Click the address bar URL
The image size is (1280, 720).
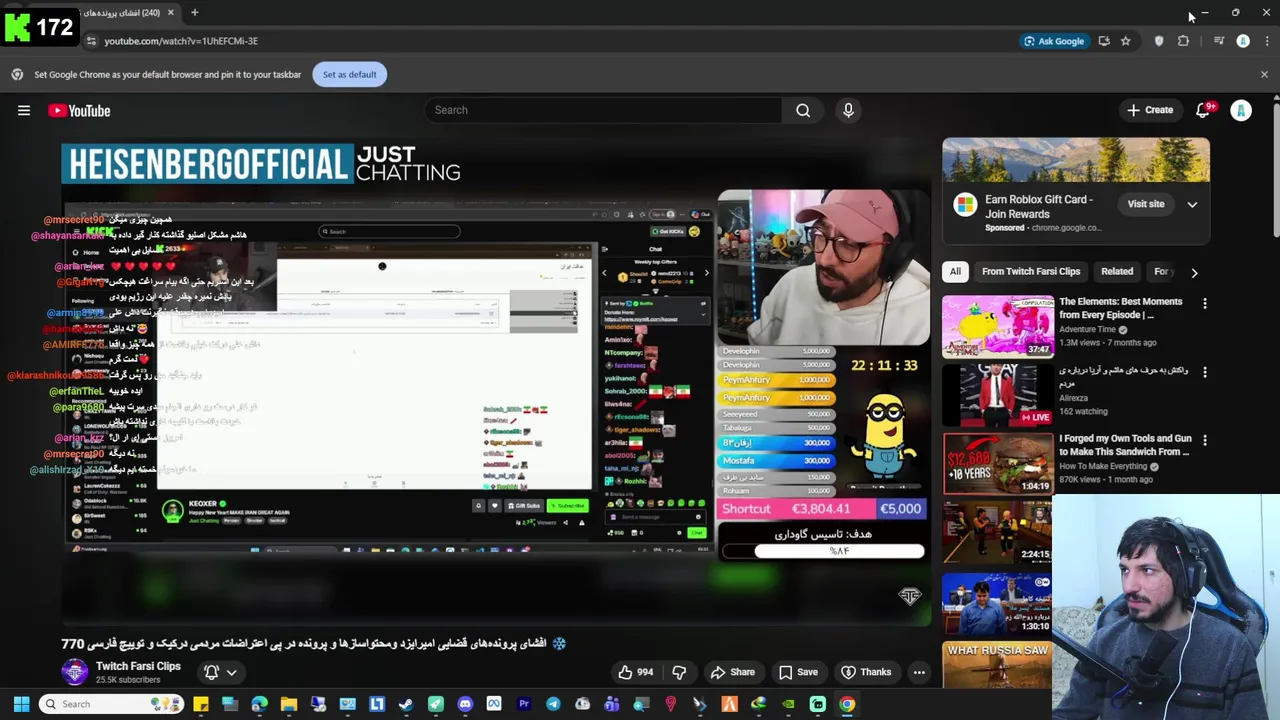pos(181,41)
